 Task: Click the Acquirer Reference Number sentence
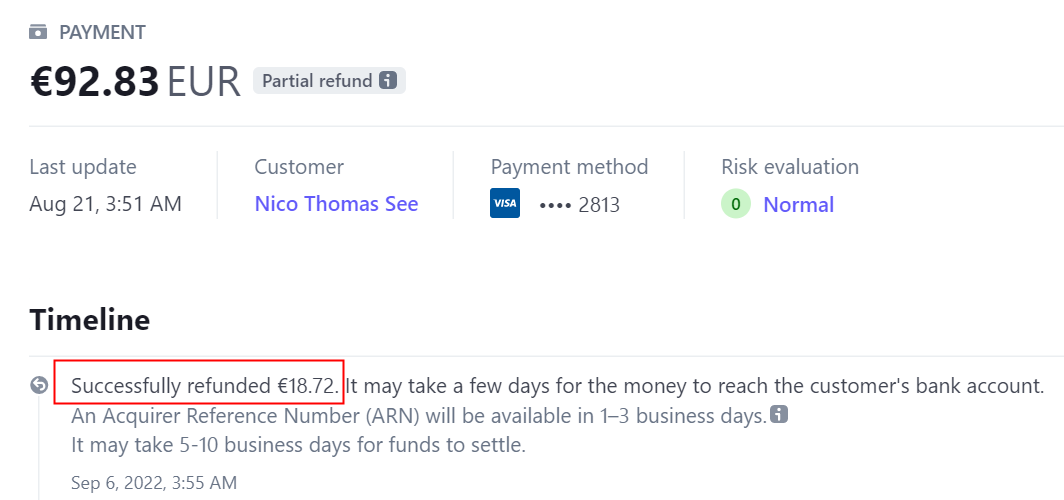tap(418, 414)
